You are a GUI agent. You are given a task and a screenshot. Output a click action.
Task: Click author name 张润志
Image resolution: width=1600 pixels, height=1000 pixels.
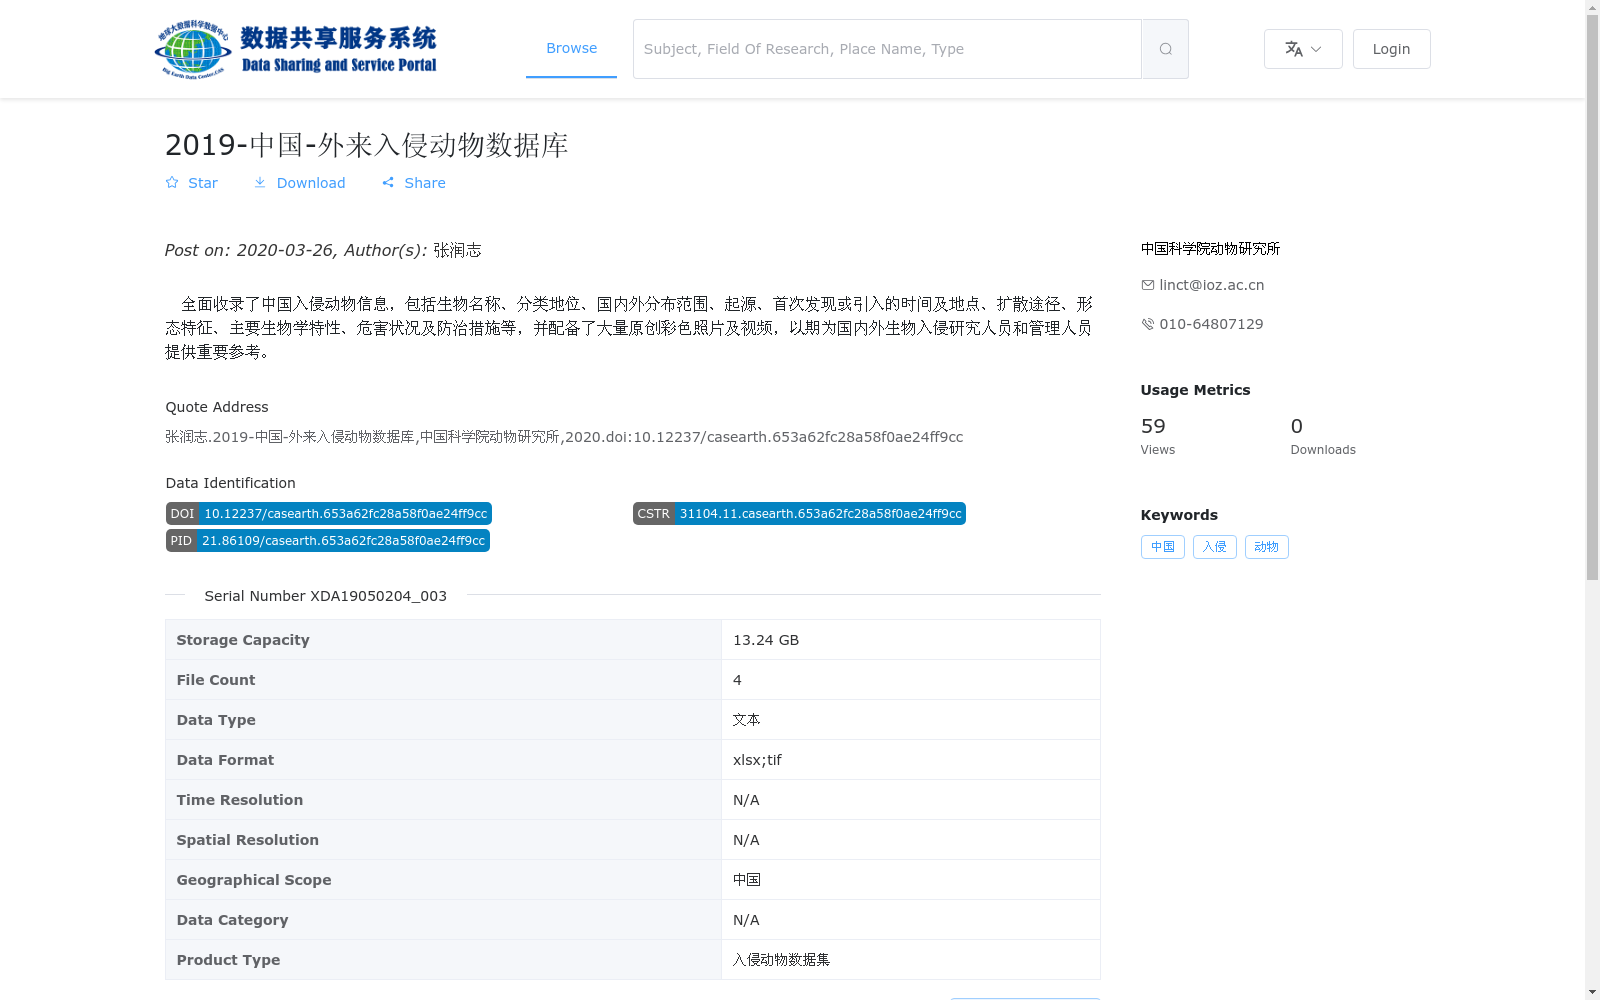457,250
